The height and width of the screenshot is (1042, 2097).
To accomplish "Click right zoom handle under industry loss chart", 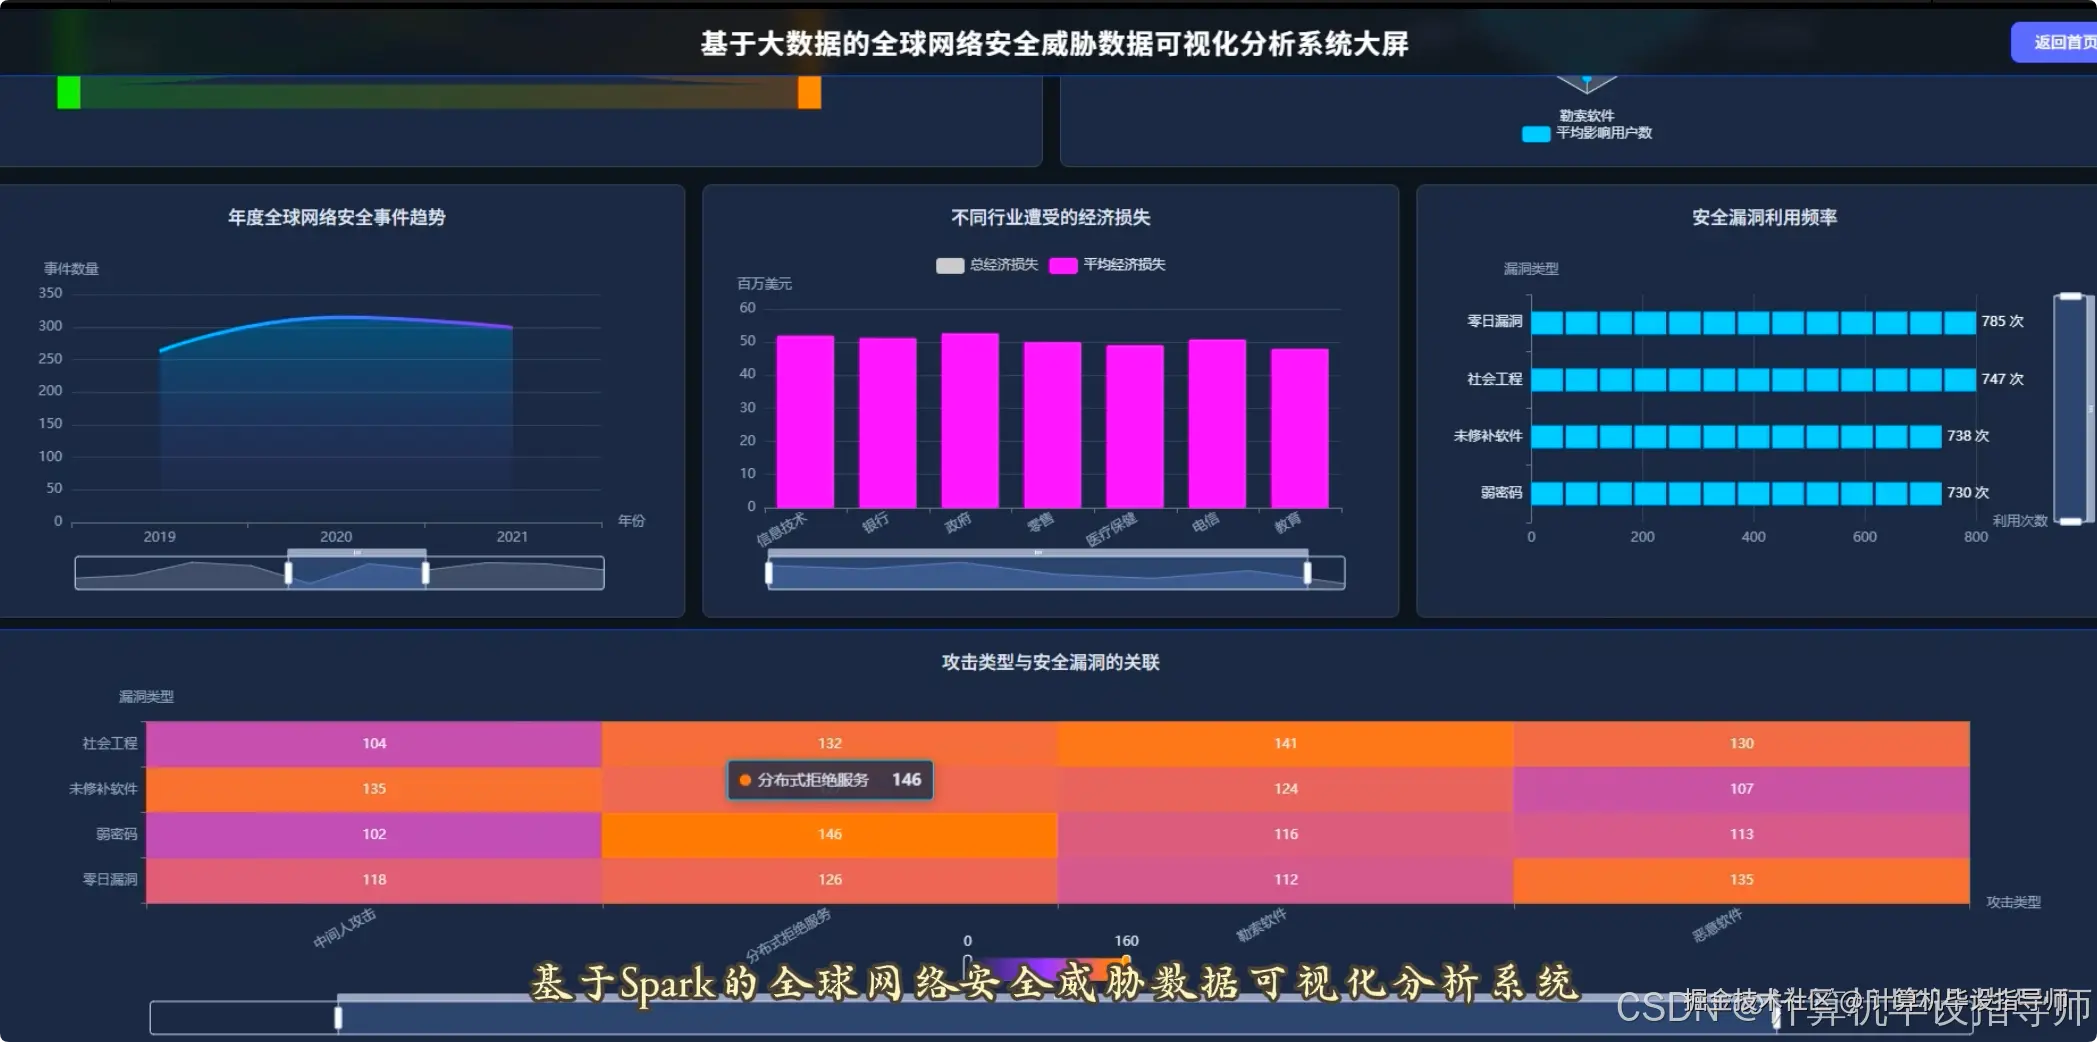I will (1307, 573).
